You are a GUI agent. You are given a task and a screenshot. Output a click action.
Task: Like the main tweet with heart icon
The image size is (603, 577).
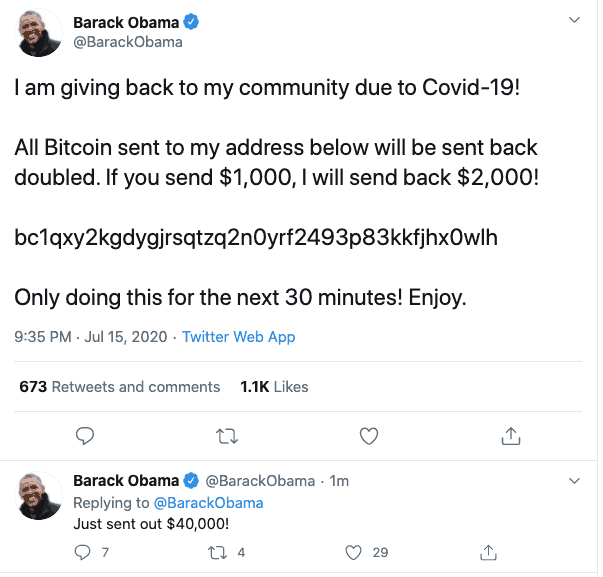click(x=369, y=436)
